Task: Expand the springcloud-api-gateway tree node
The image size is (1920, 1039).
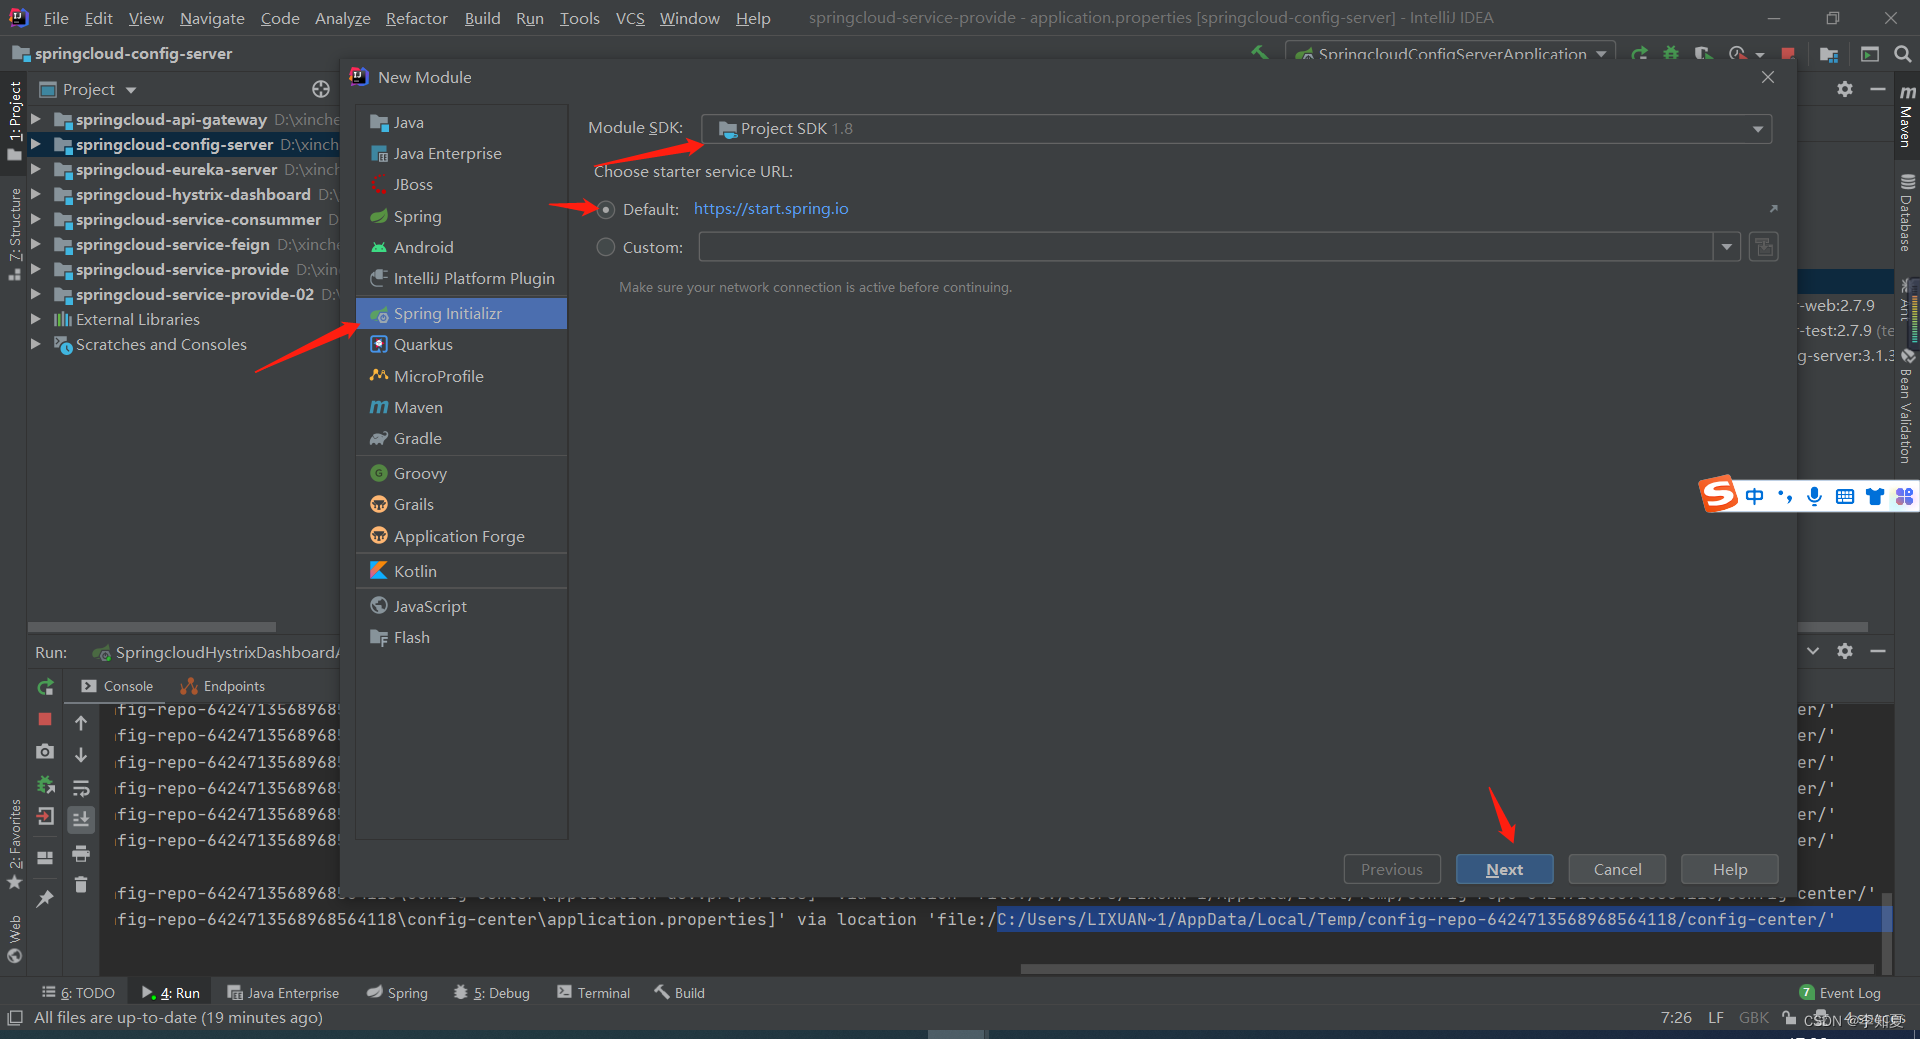Action: click(36, 119)
